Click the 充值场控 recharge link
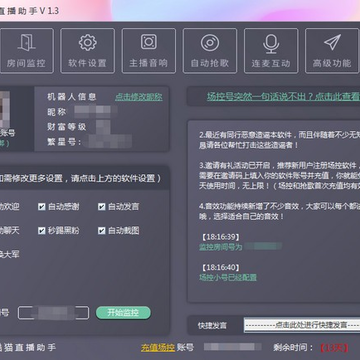 158,348
